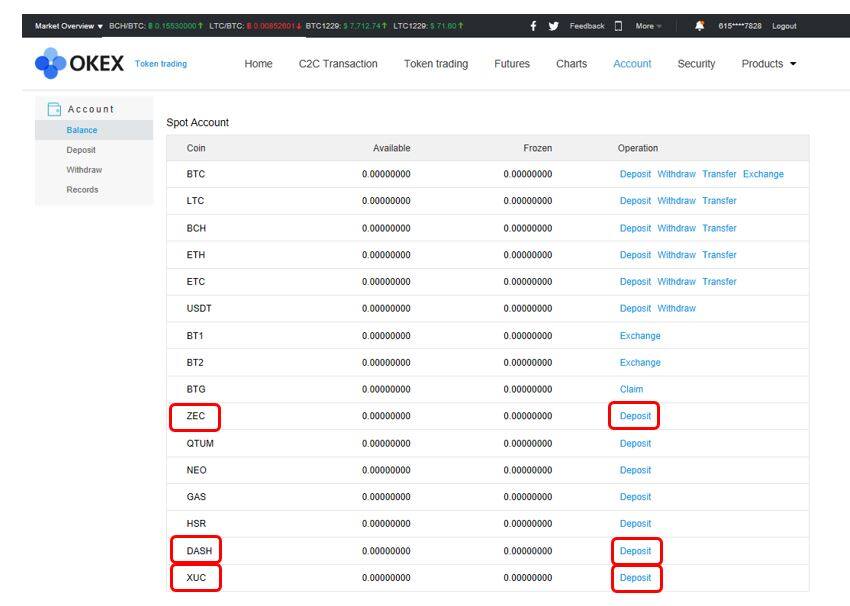Click the account number 615****7828
Viewport: 850px width, 606px height.
click(x=739, y=26)
